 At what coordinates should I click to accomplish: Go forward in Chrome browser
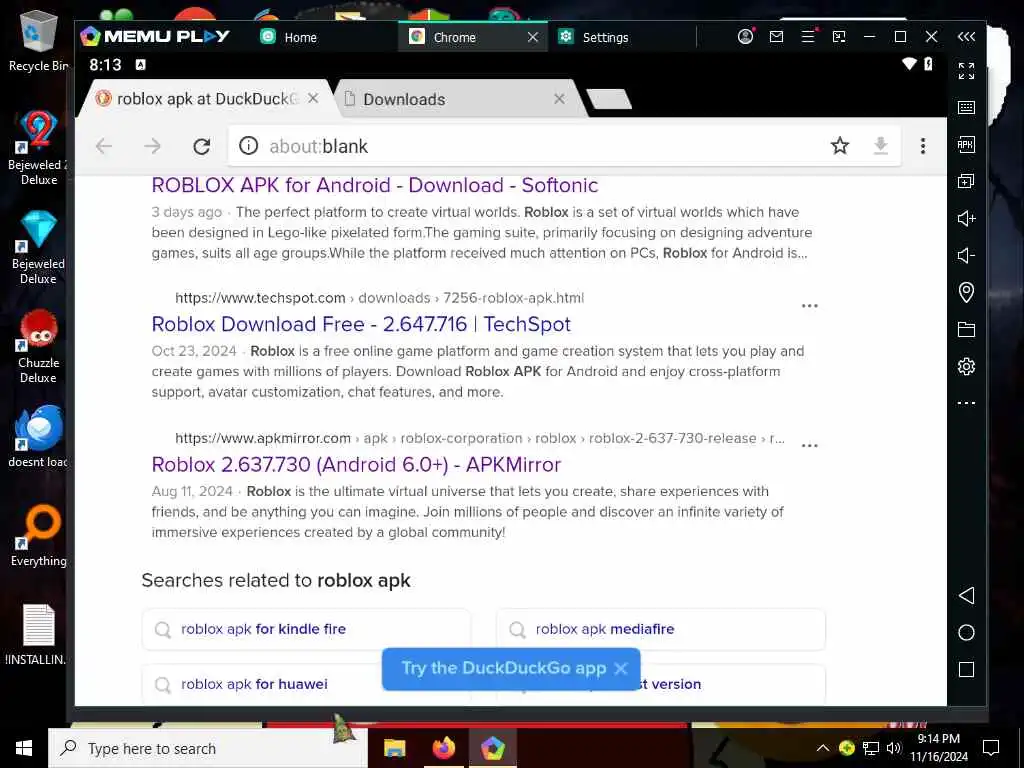pyautogui.click(x=152, y=146)
